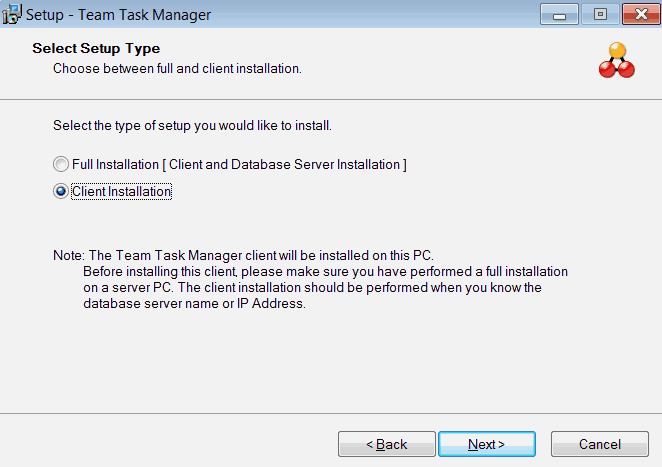Click the Select Setup Type heading
The image size is (662, 467).
(x=96, y=48)
